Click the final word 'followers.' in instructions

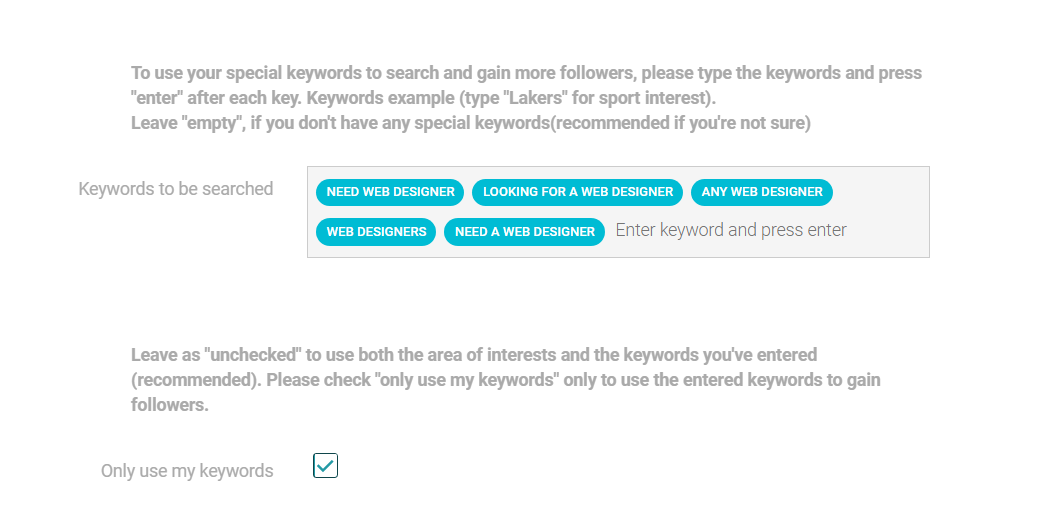point(170,405)
